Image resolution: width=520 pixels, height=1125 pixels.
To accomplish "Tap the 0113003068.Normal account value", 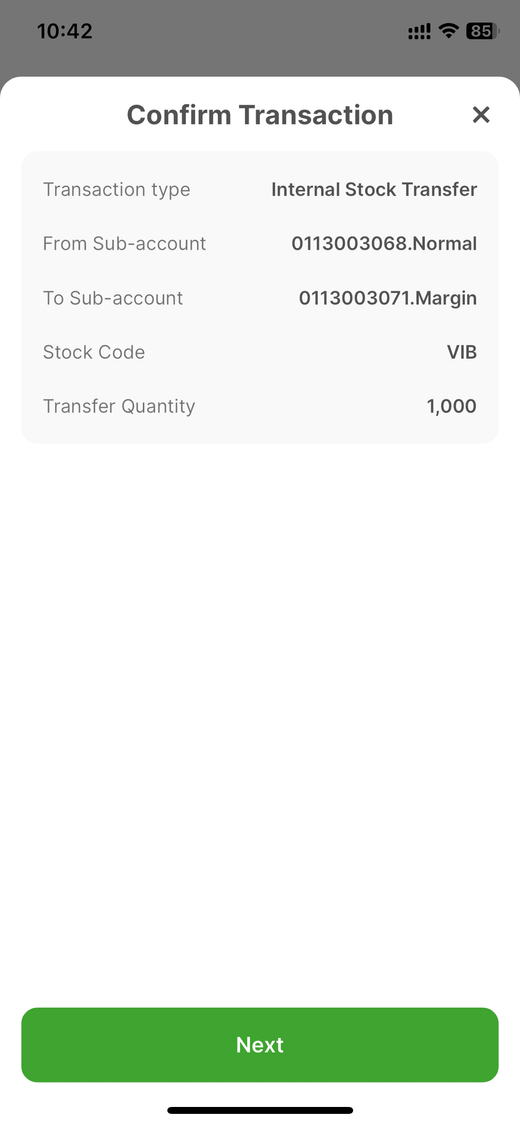I will tap(384, 244).
